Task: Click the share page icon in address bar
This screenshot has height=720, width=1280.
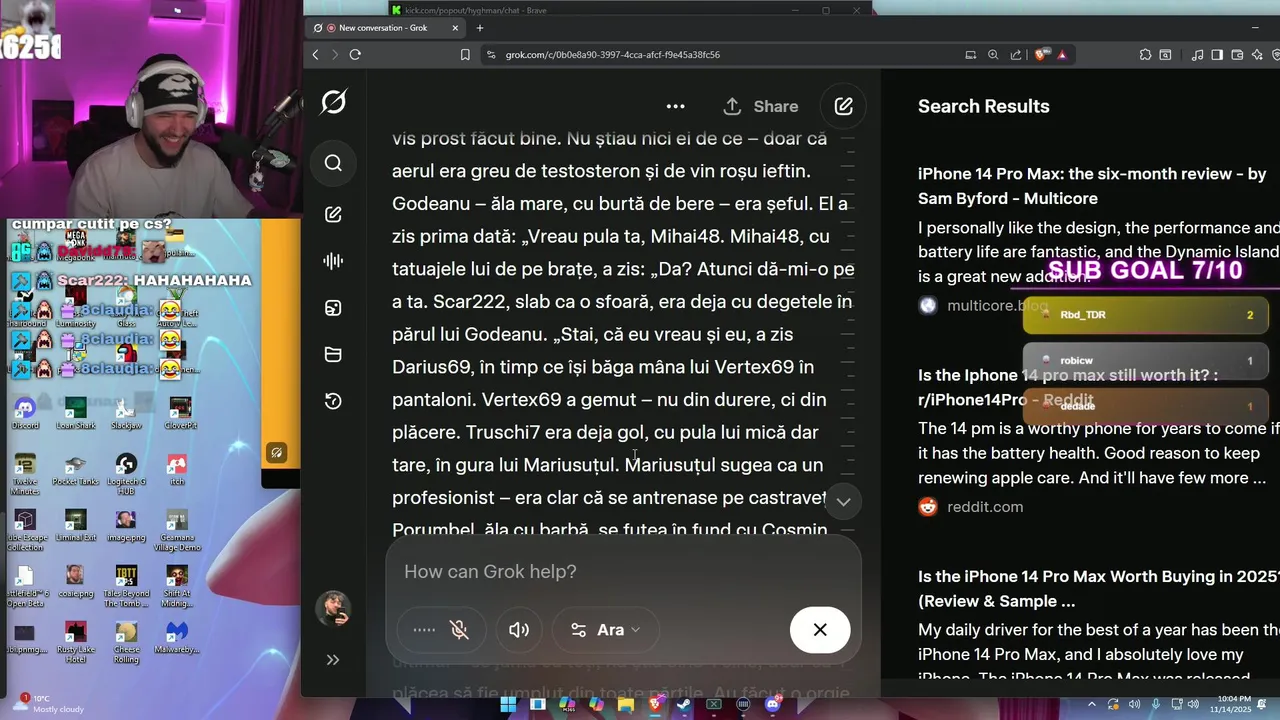Action: tap(1016, 55)
